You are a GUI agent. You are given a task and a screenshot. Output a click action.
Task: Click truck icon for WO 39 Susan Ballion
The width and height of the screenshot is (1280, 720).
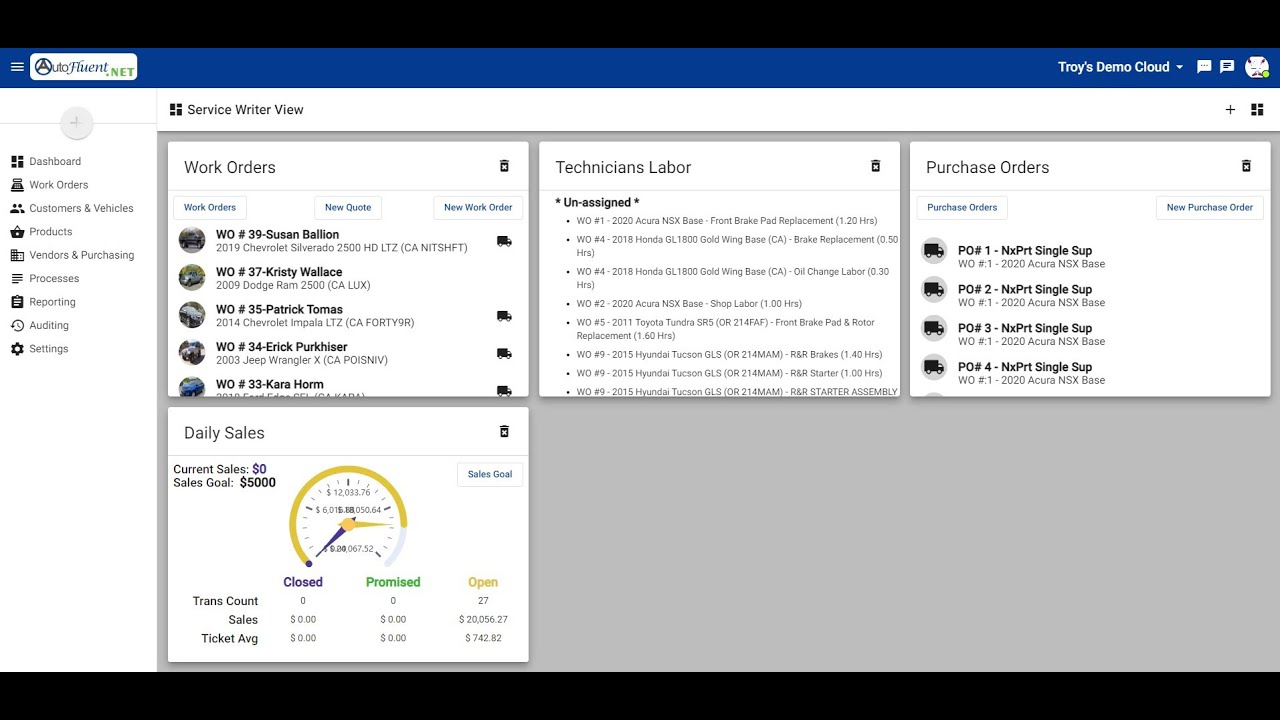[x=504, y=241]
